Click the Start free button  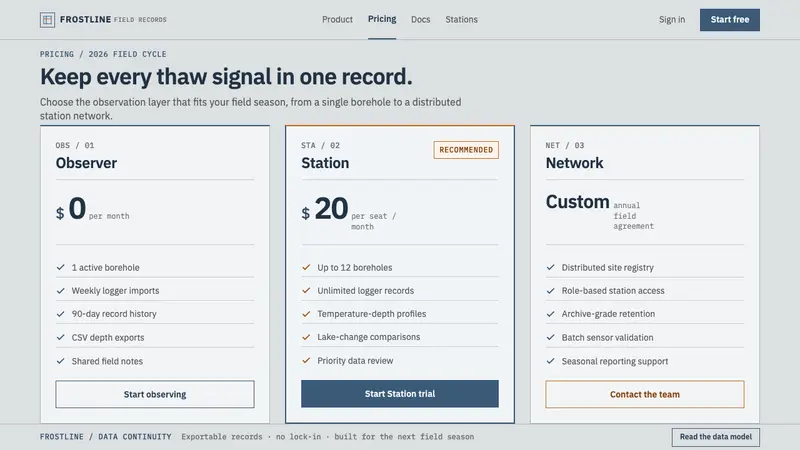730,20
